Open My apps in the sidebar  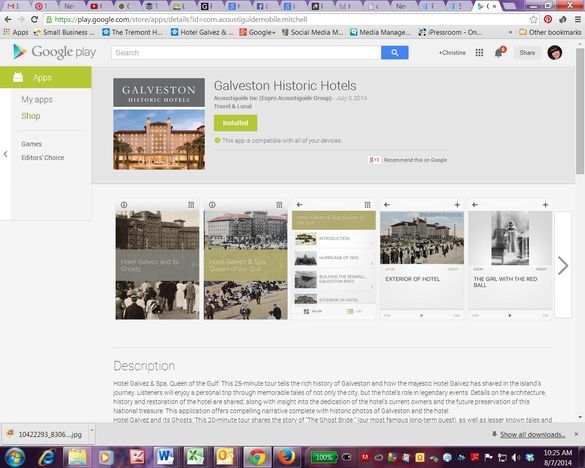coord(37,100)
